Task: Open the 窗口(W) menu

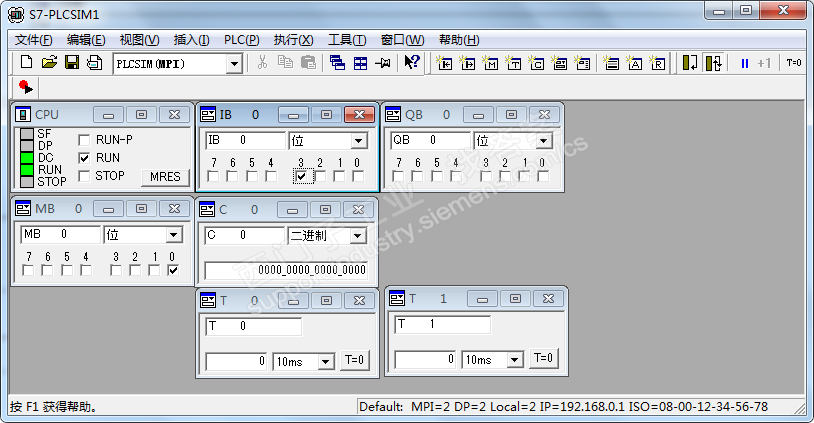Action: [402, 40]
